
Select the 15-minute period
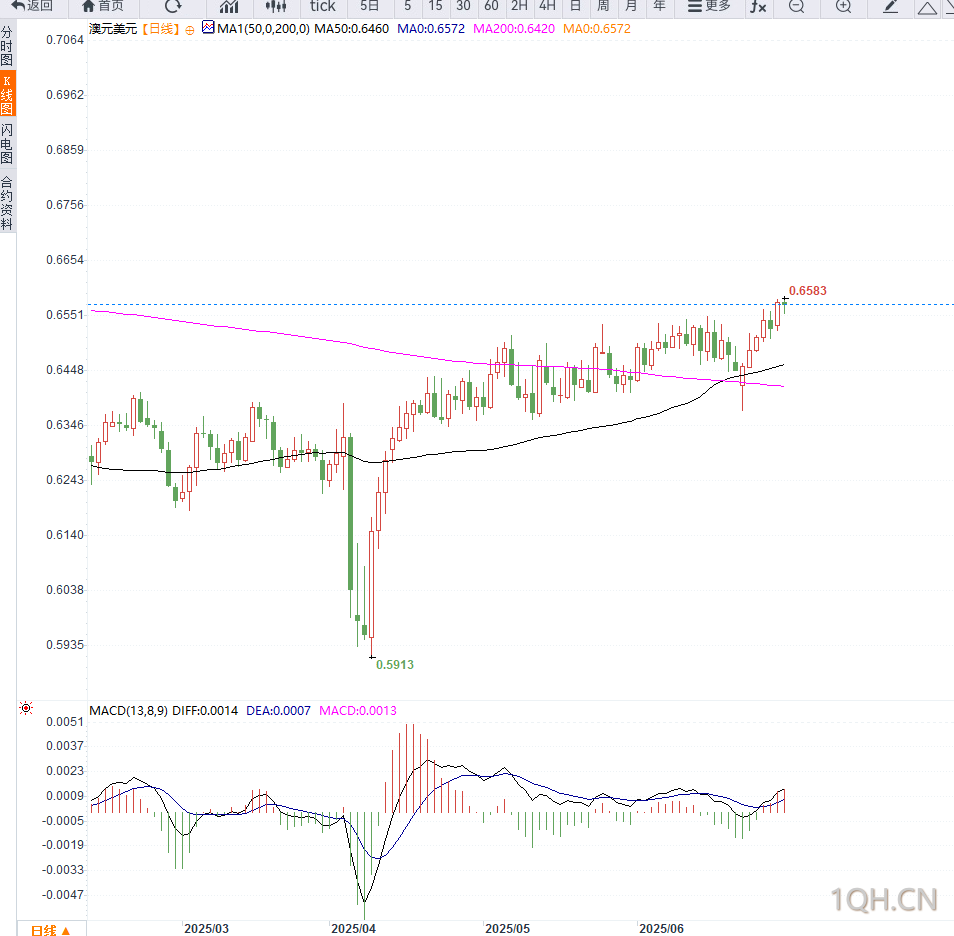pyautogui.click(x=435, y=6)
